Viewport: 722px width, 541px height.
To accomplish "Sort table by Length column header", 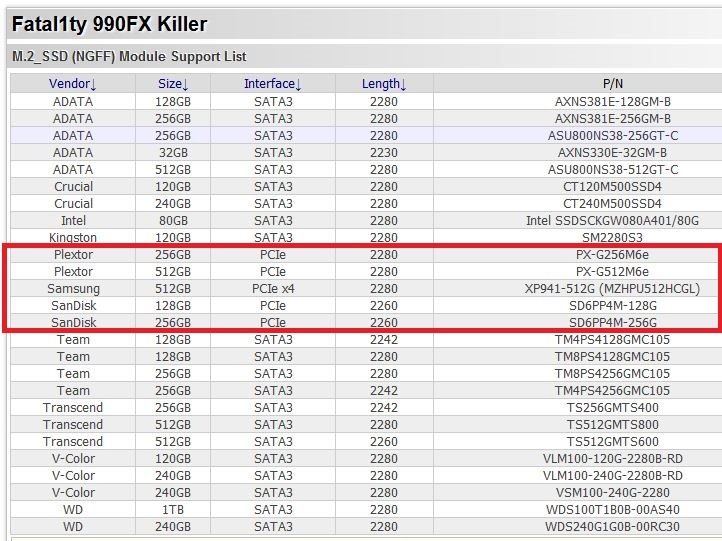I will coord(384,84).
